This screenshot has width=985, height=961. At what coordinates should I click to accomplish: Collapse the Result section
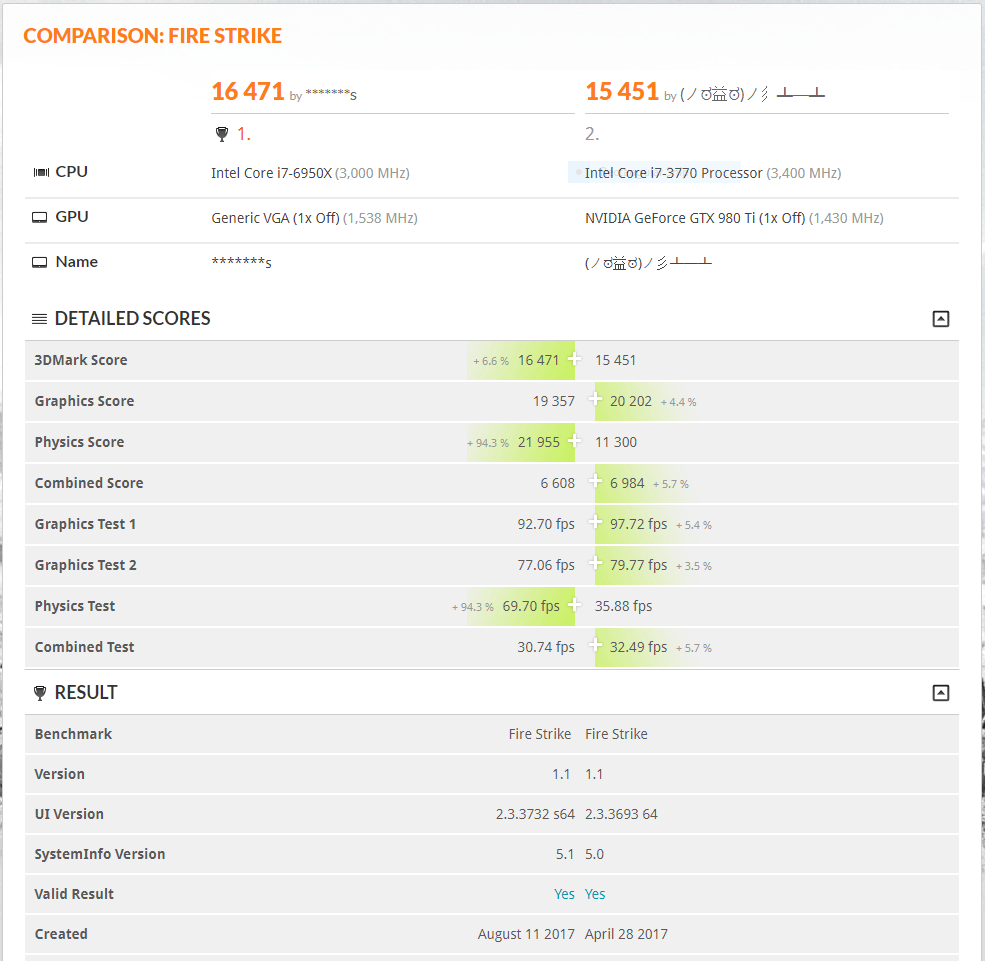coord(940,693)
